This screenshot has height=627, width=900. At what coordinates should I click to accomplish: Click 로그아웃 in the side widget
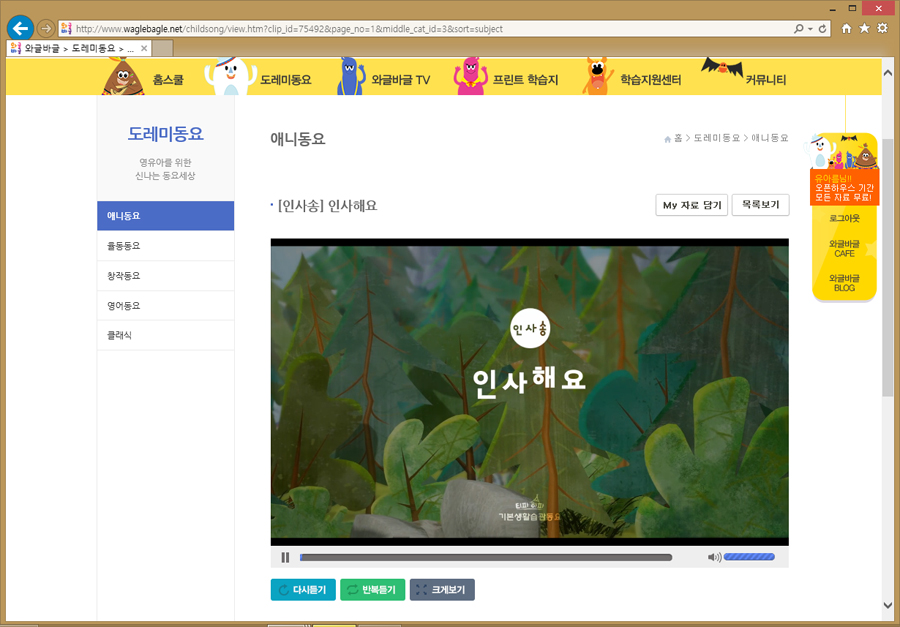tap(844, 218)
